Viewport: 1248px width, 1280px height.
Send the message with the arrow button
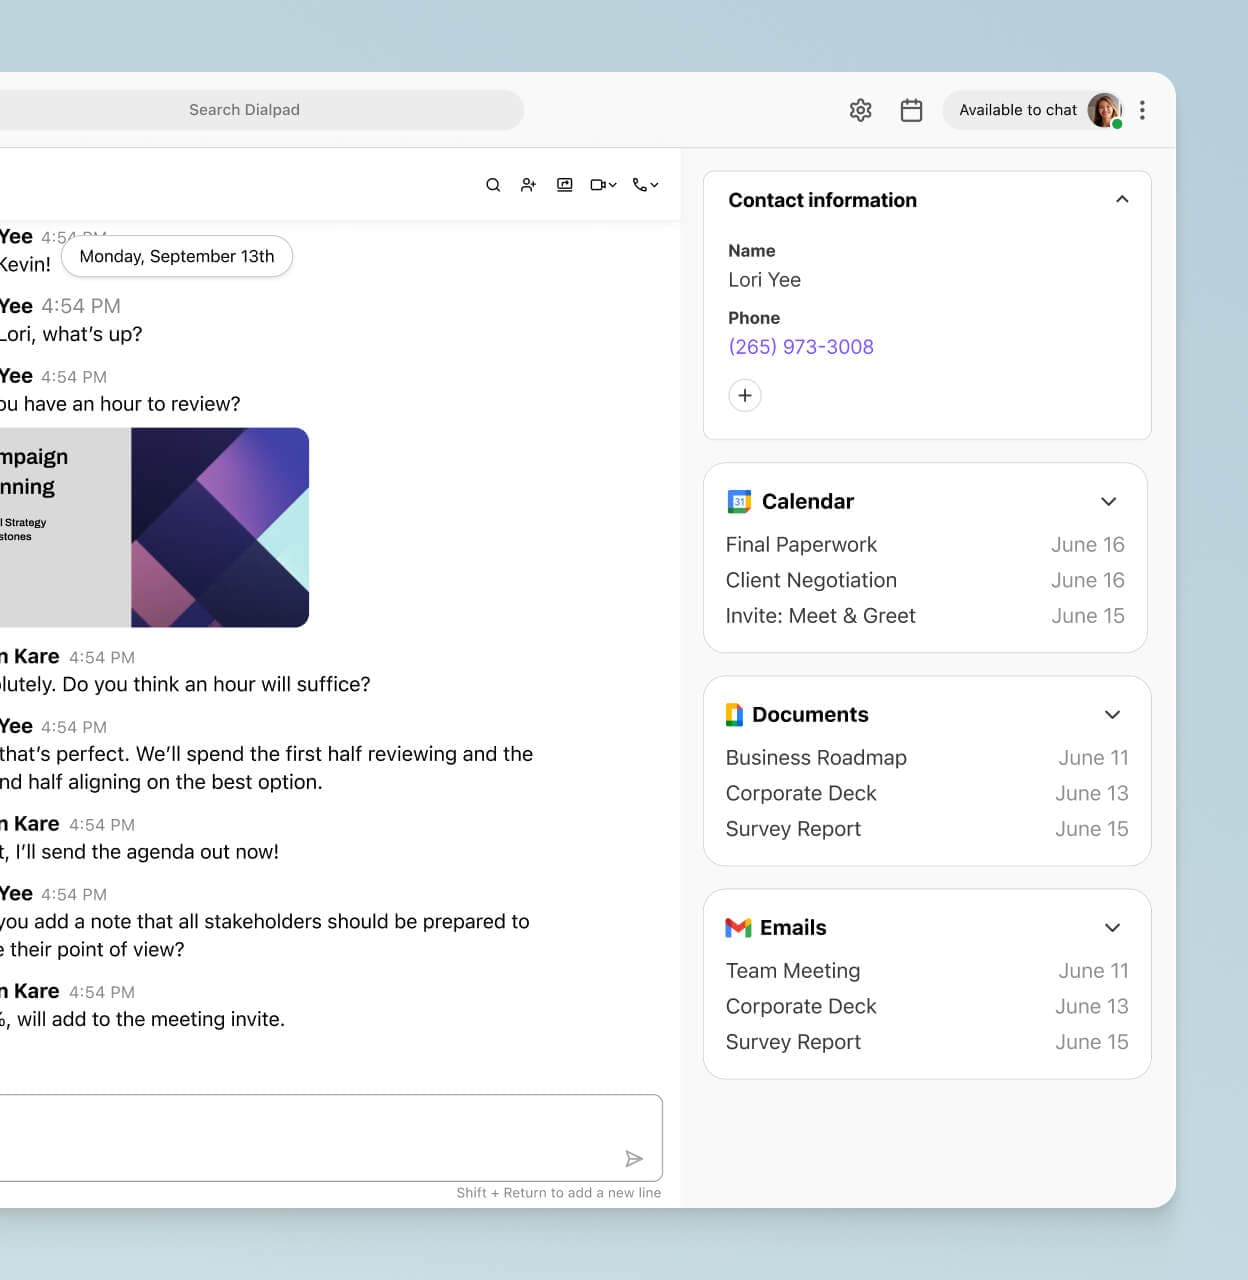(634, 1158)
